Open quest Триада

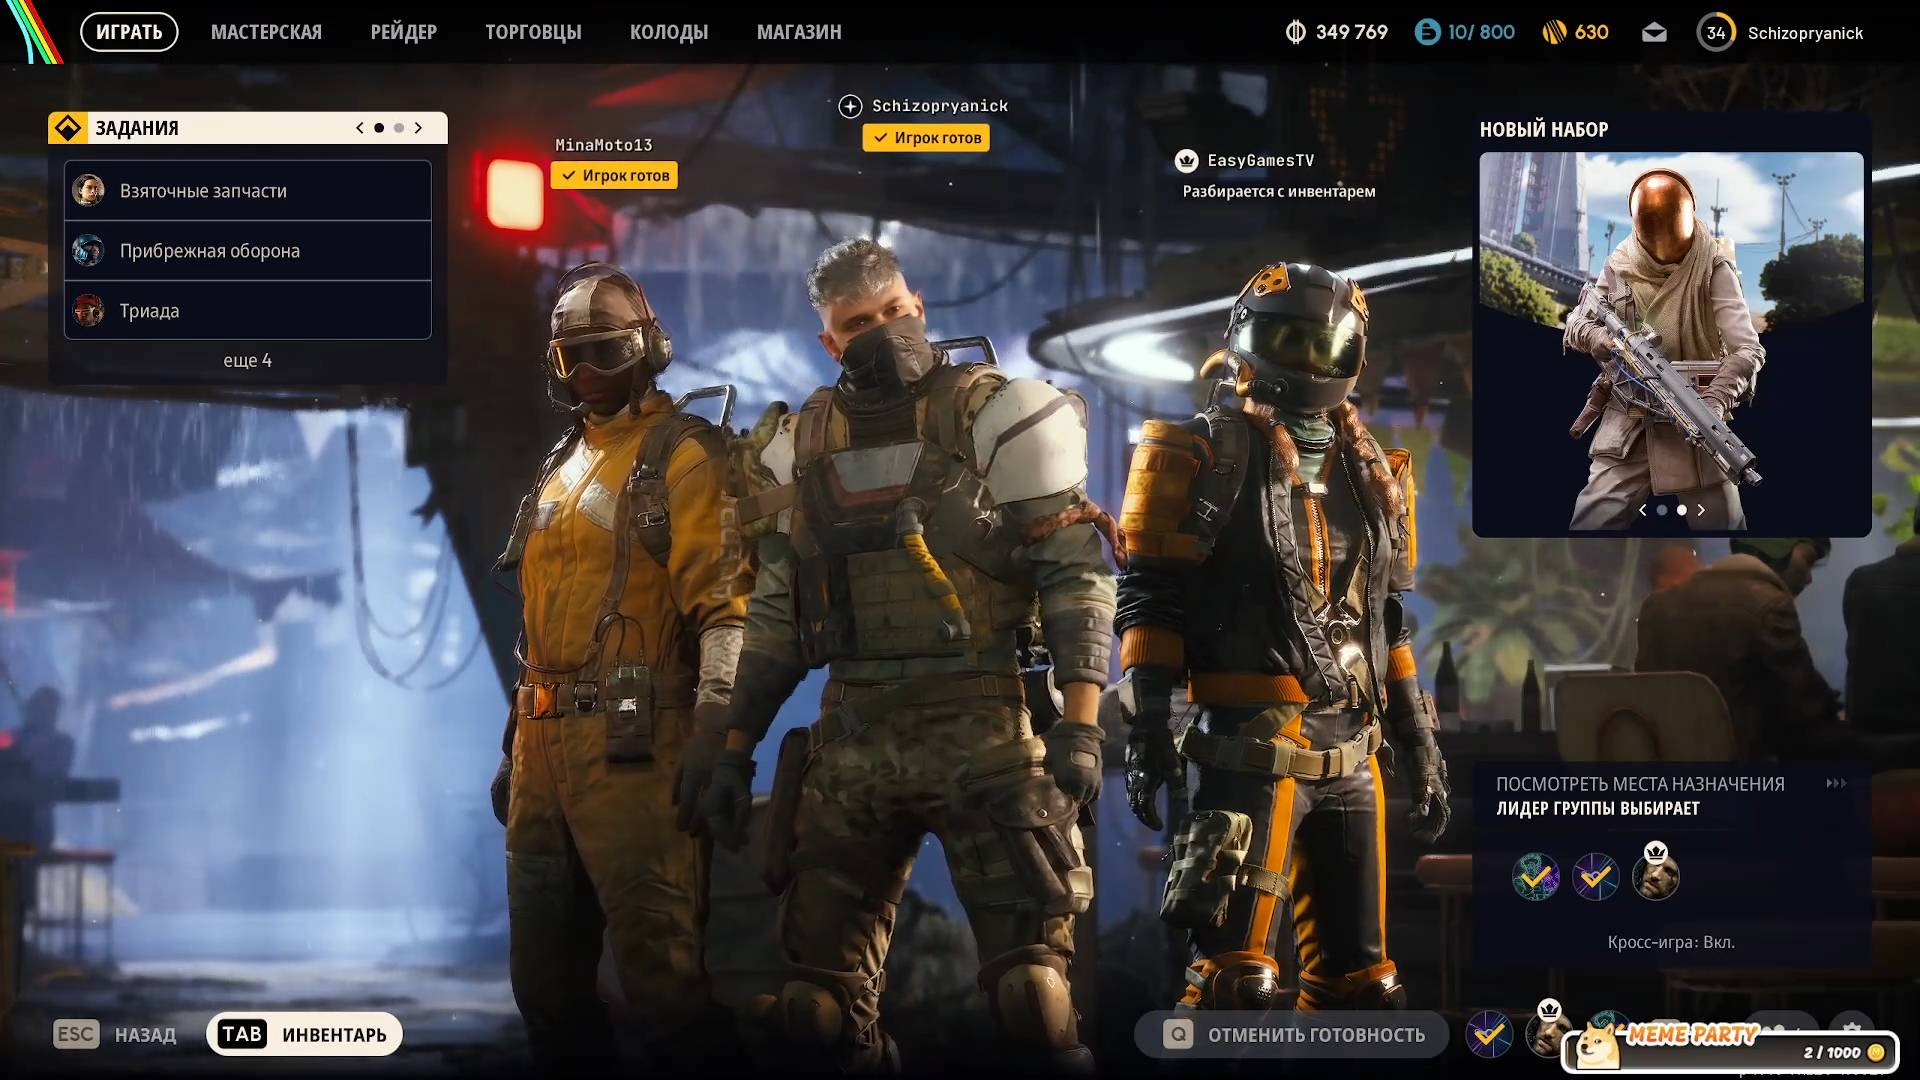[x=248, y=310]
